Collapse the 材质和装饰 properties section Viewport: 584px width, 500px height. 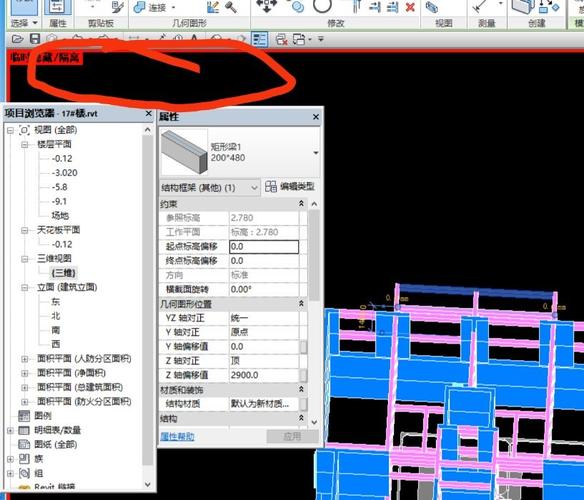click(x=301, y=389)
